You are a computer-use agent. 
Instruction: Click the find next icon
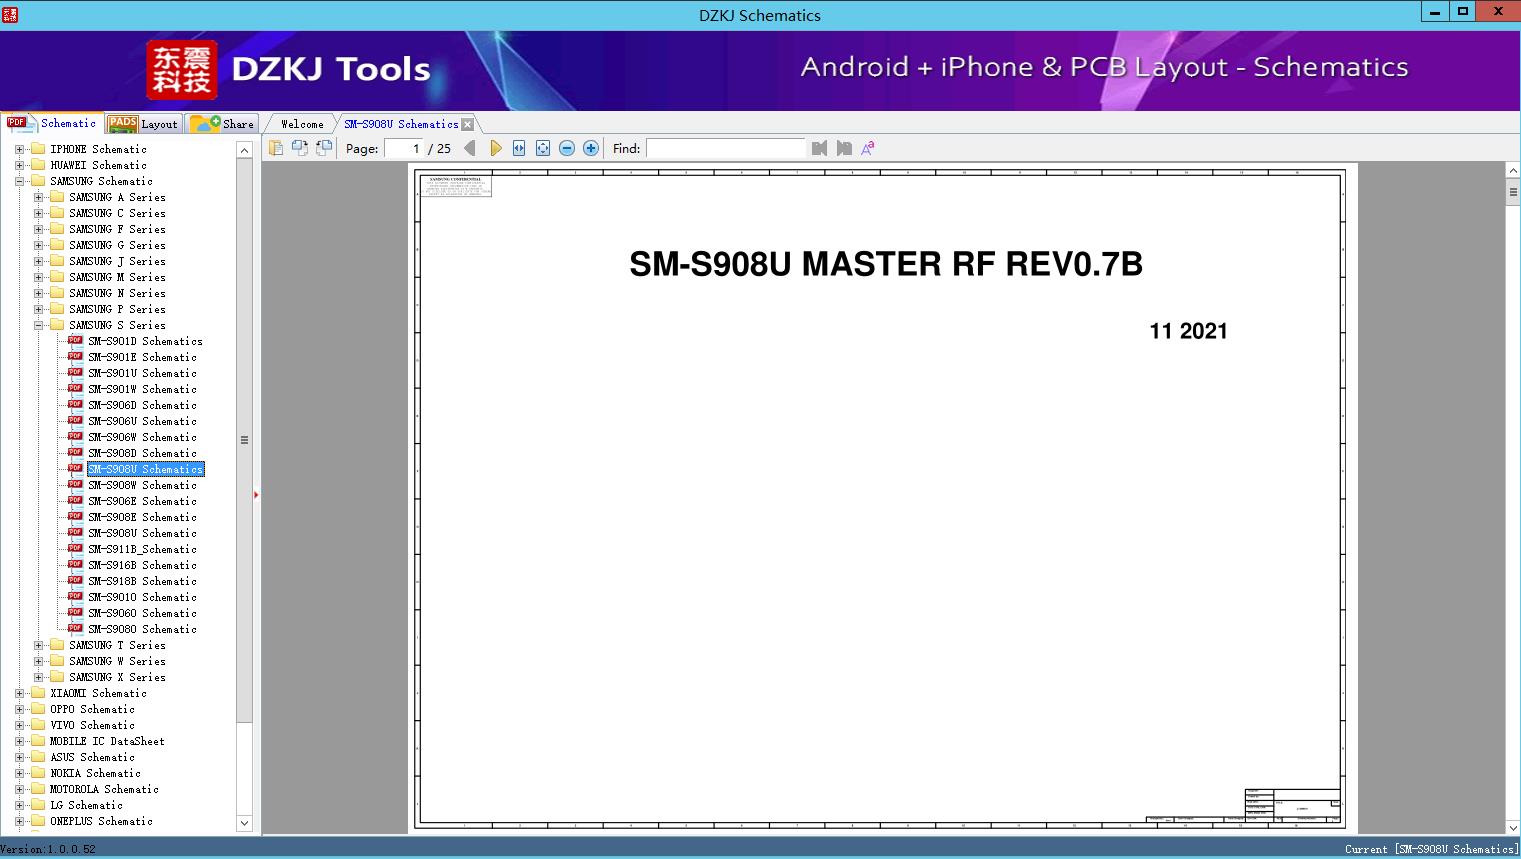tap(844, 148)
